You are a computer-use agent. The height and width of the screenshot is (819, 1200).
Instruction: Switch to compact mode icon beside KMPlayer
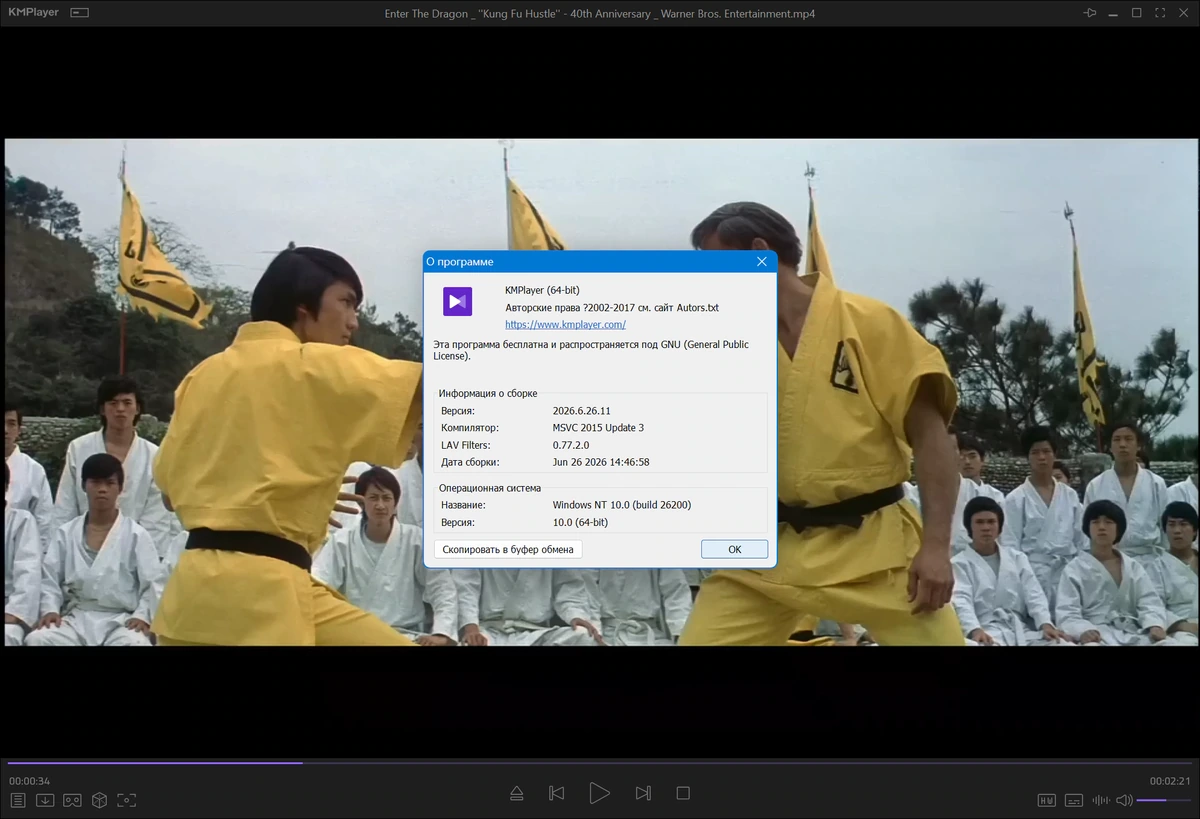click(x=80, y=13)
